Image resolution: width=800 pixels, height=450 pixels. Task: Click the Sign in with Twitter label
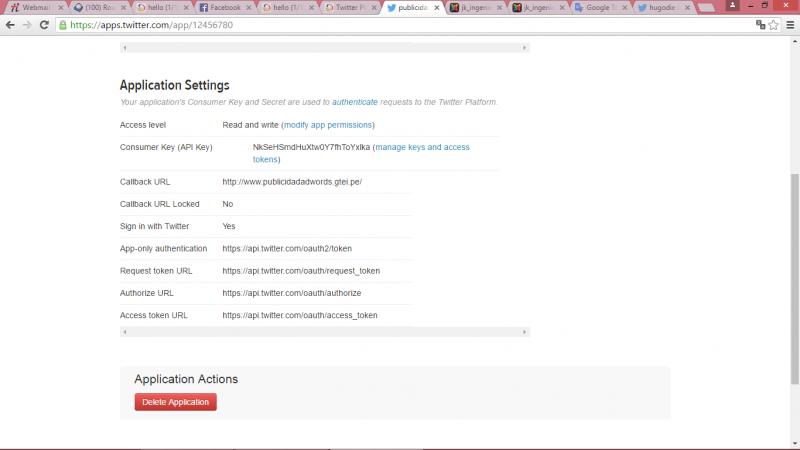[x=155, y=226]
